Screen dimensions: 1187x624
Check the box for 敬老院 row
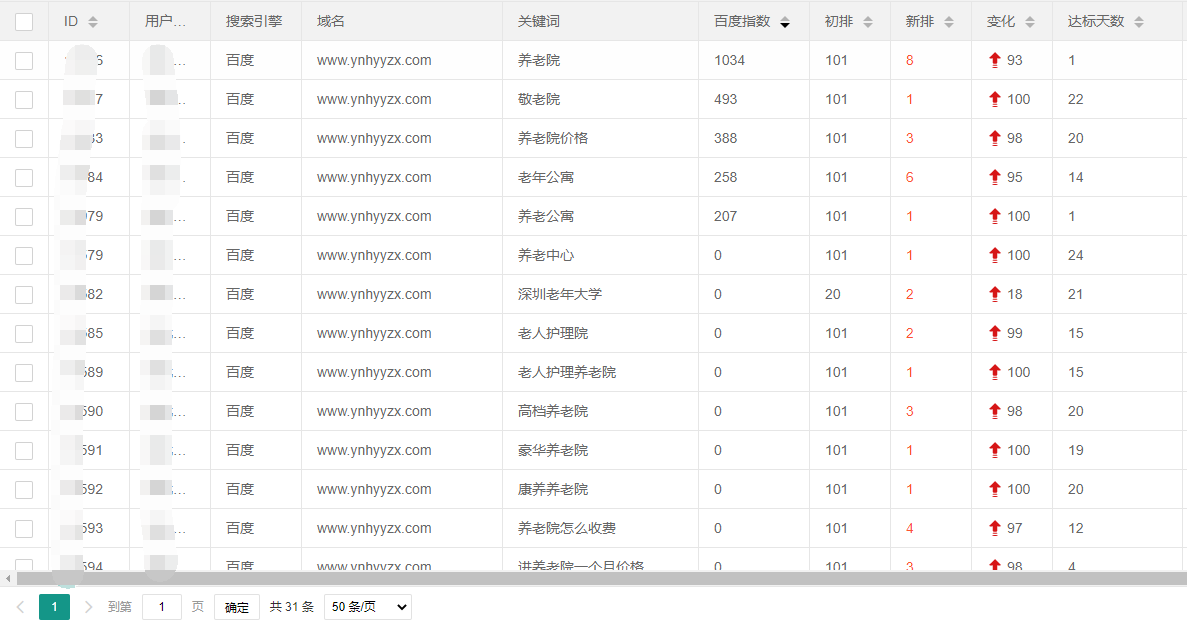click(24, 99)
